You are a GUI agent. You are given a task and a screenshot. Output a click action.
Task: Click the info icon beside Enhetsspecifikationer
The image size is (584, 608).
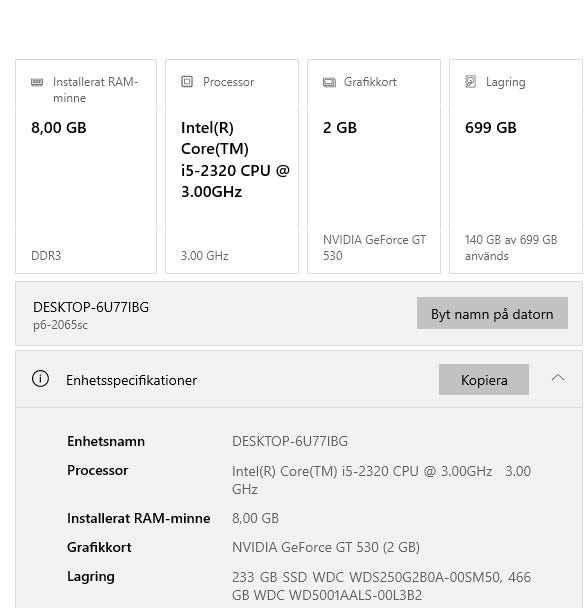coord(40,379)
